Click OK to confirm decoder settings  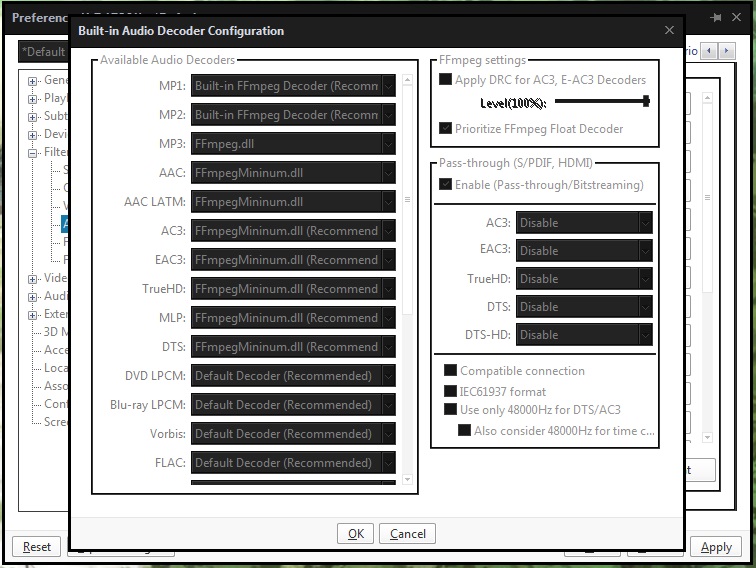point(355,534)
